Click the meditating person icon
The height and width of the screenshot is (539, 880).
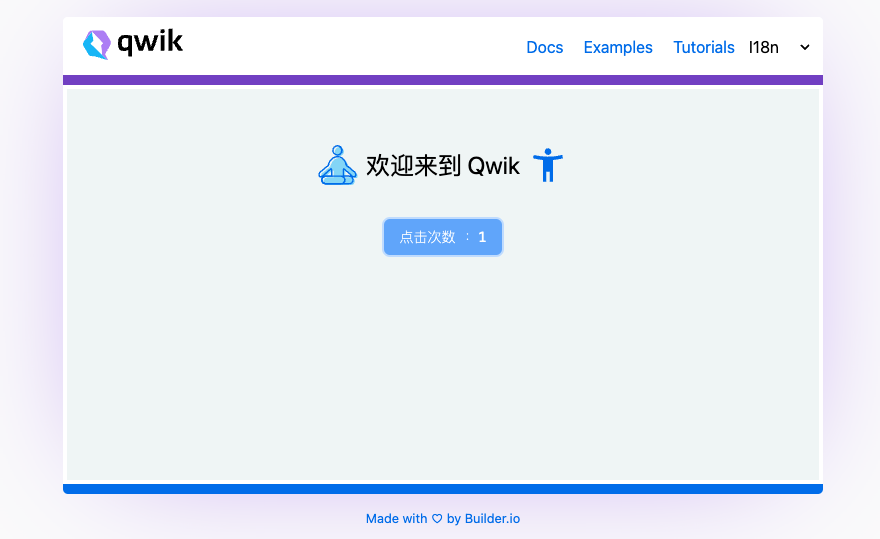tap(337, 165)
